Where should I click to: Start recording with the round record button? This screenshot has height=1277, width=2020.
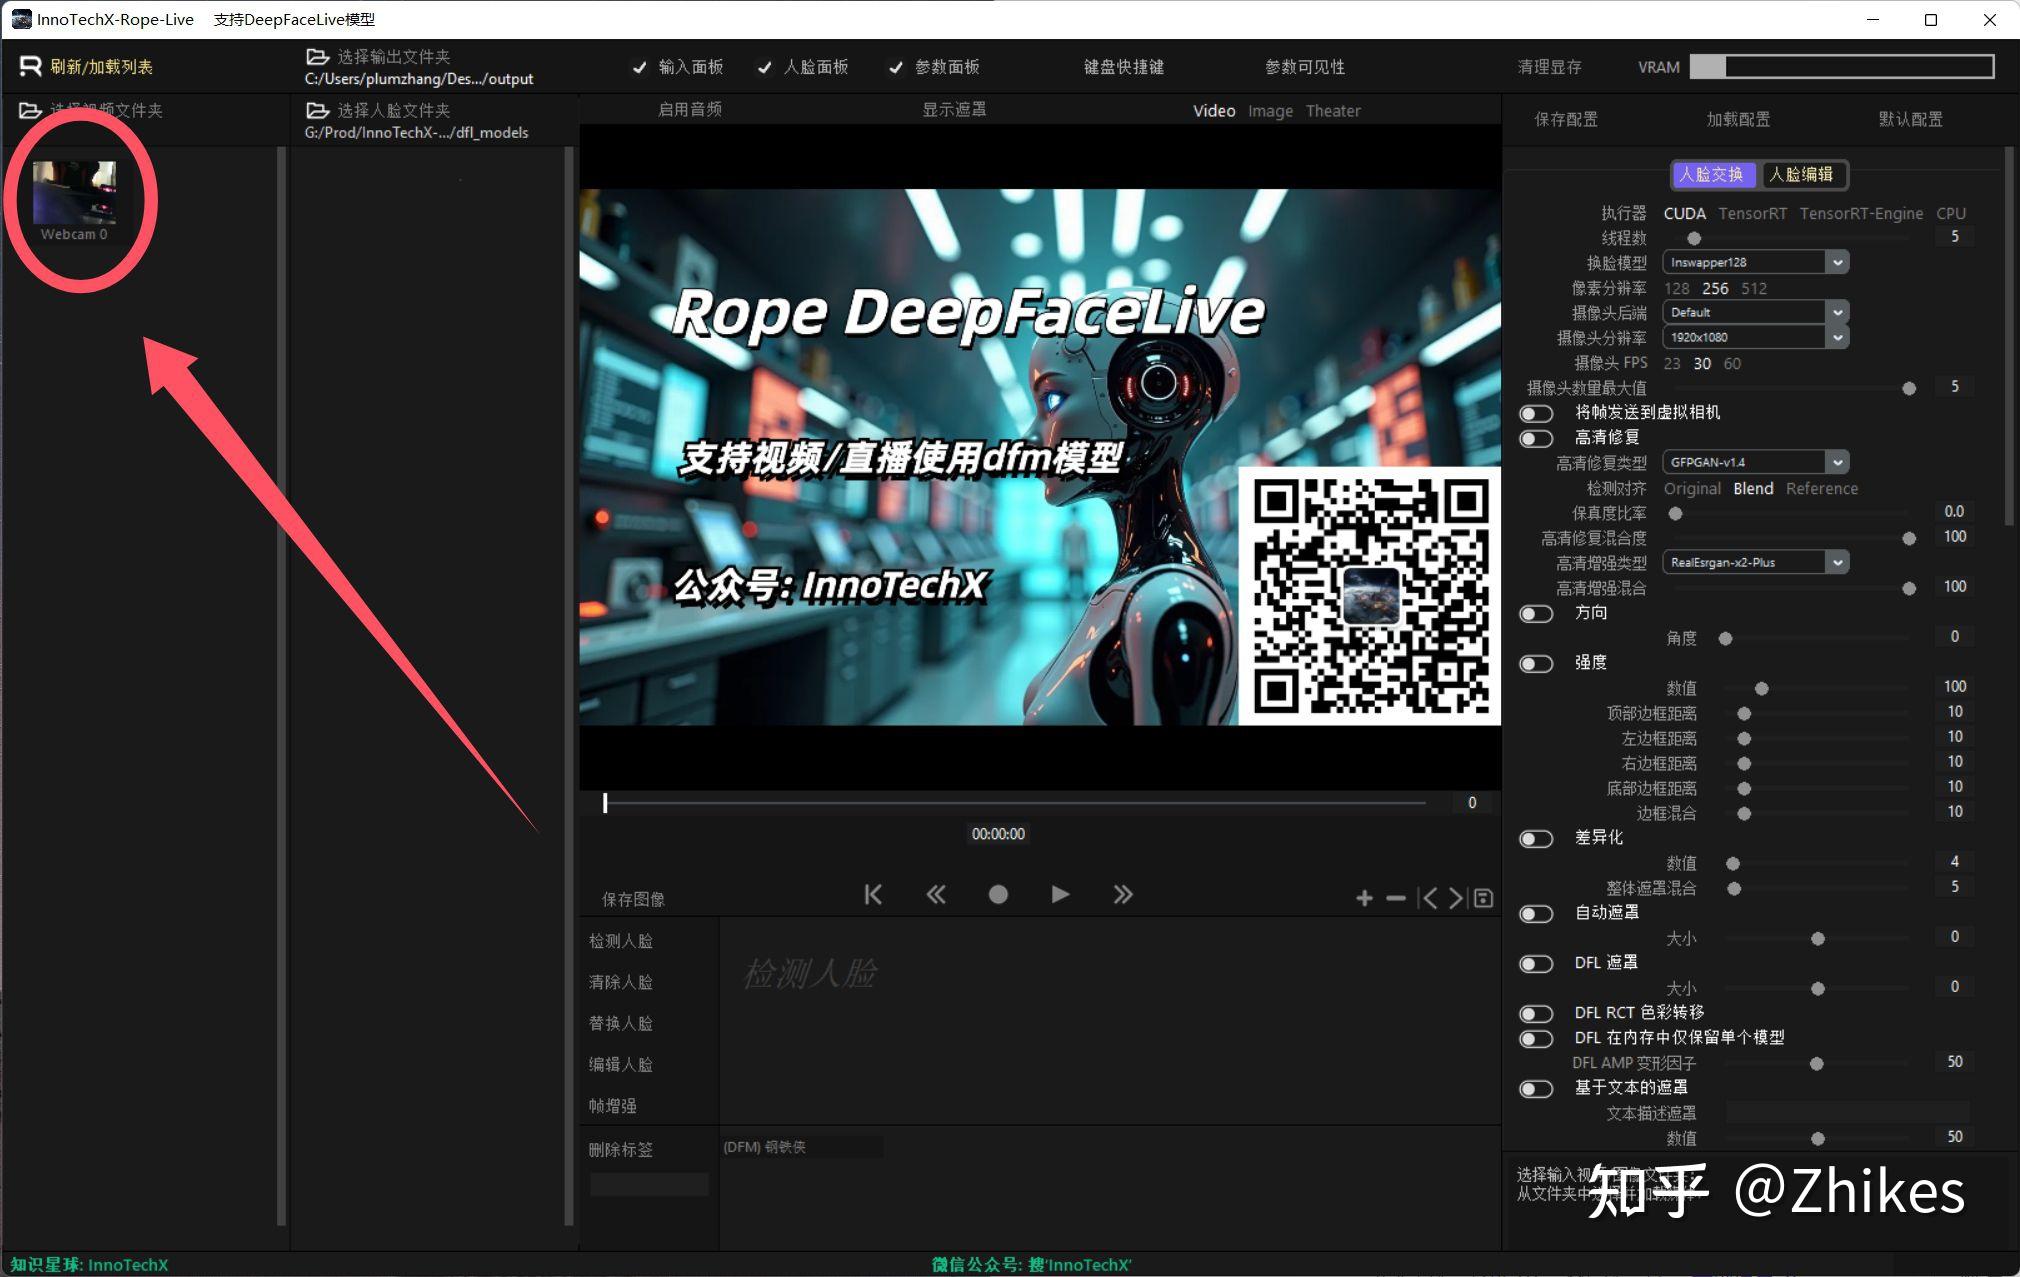[998, 895]
